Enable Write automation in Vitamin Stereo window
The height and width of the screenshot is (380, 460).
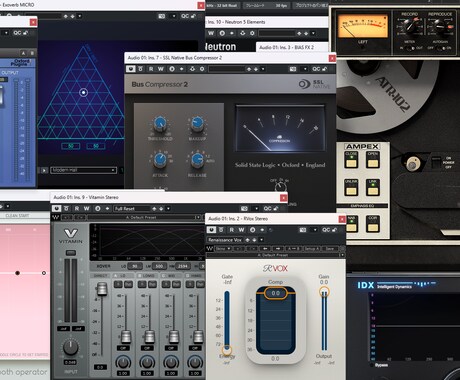87,209
